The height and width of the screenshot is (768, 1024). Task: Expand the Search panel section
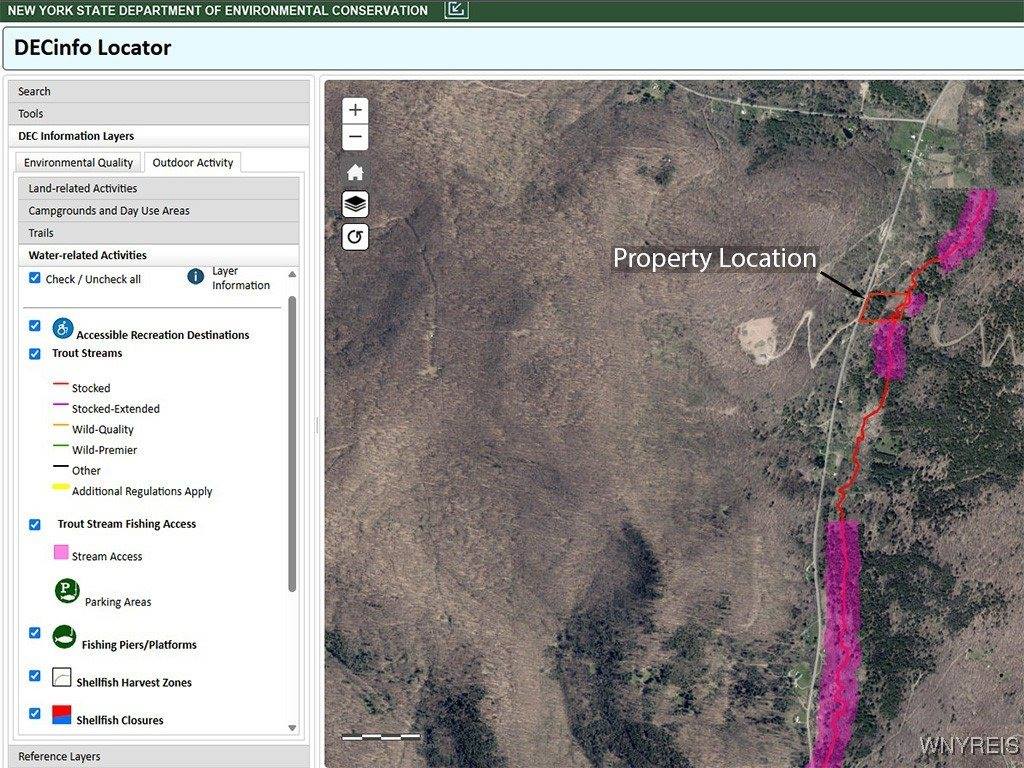(159, 91)
